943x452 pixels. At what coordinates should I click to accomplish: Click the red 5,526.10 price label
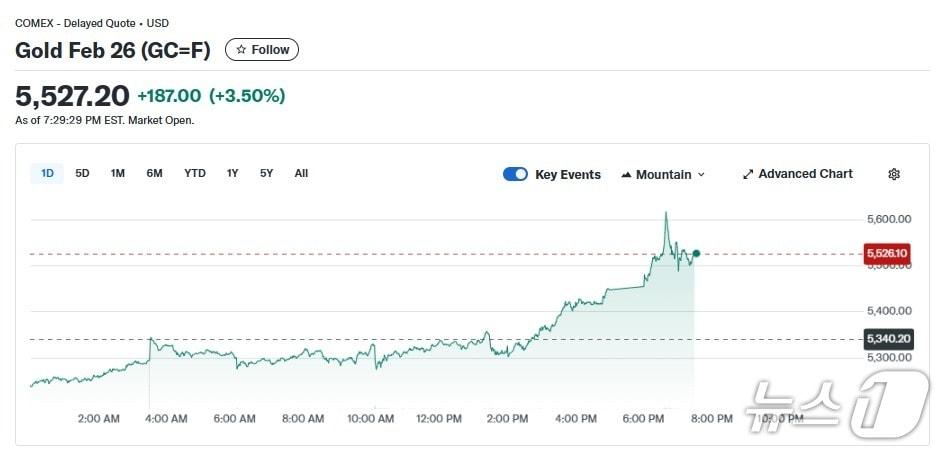887,253
